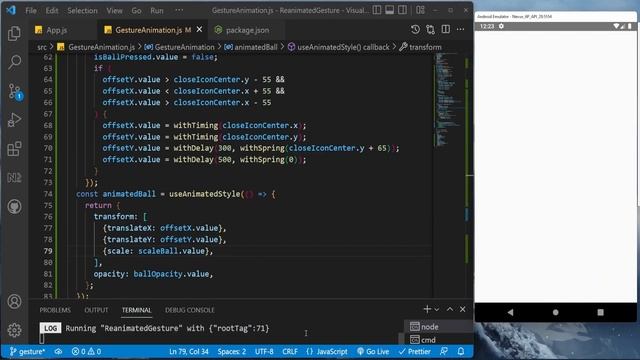The image size is (640, 360).
Task: Add a new terminal with the plus icon
Action: point(427,309)
